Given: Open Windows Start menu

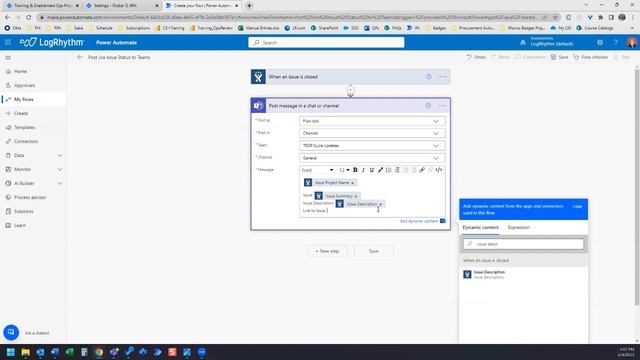Looking at the screenshot, I should point(11,352).
